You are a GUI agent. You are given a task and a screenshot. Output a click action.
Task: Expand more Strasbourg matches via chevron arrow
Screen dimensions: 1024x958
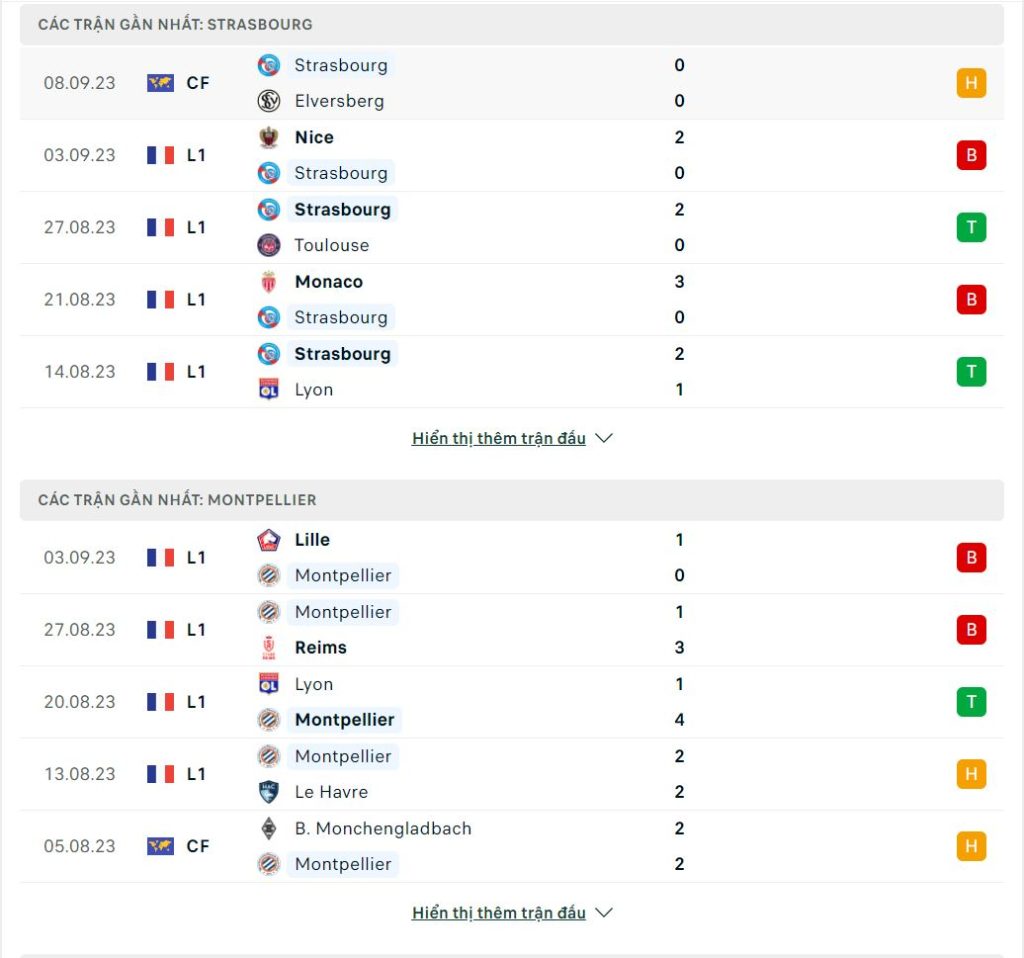604,438
